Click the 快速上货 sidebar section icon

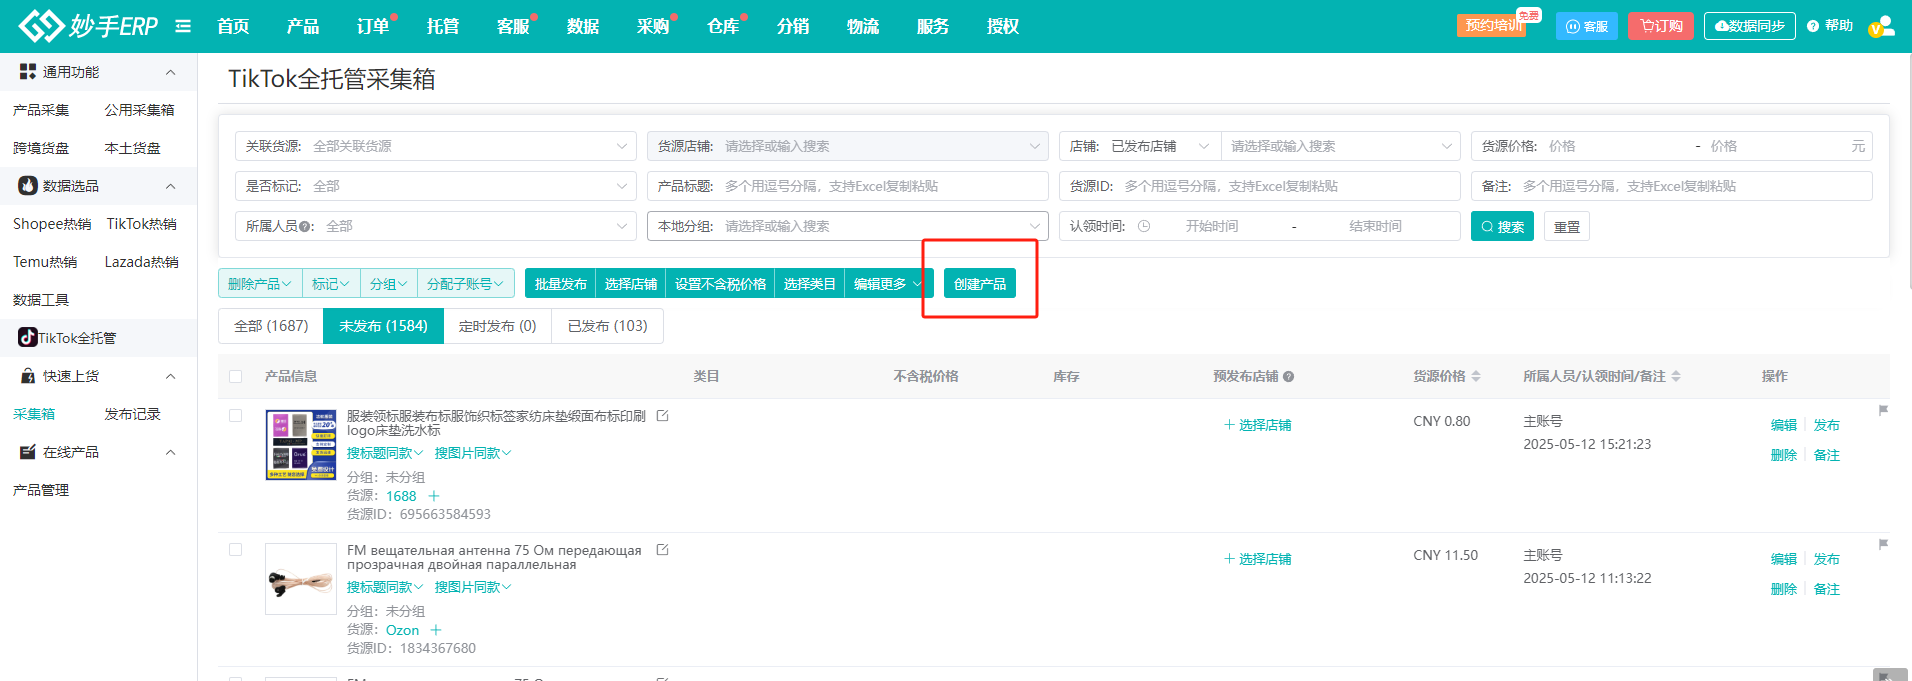[x=28, y=376]
